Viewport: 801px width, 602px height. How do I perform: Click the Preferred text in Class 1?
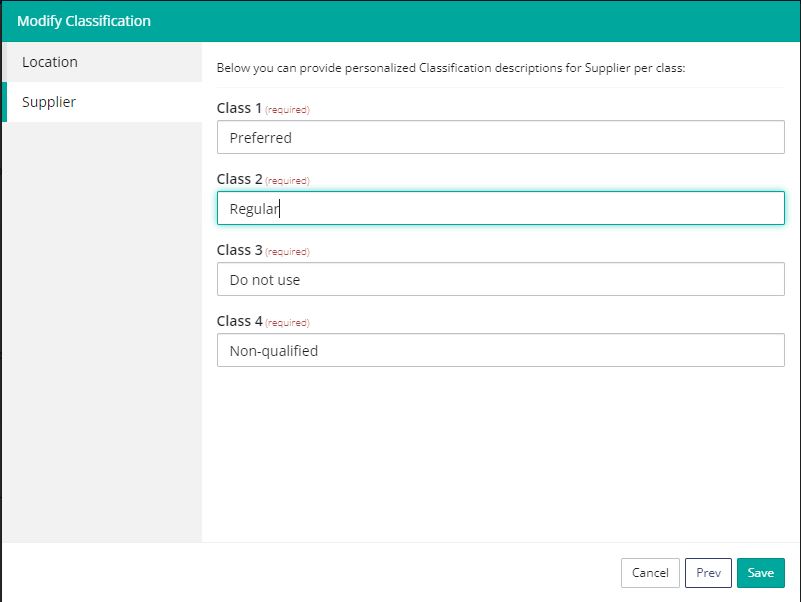(255, 137)
